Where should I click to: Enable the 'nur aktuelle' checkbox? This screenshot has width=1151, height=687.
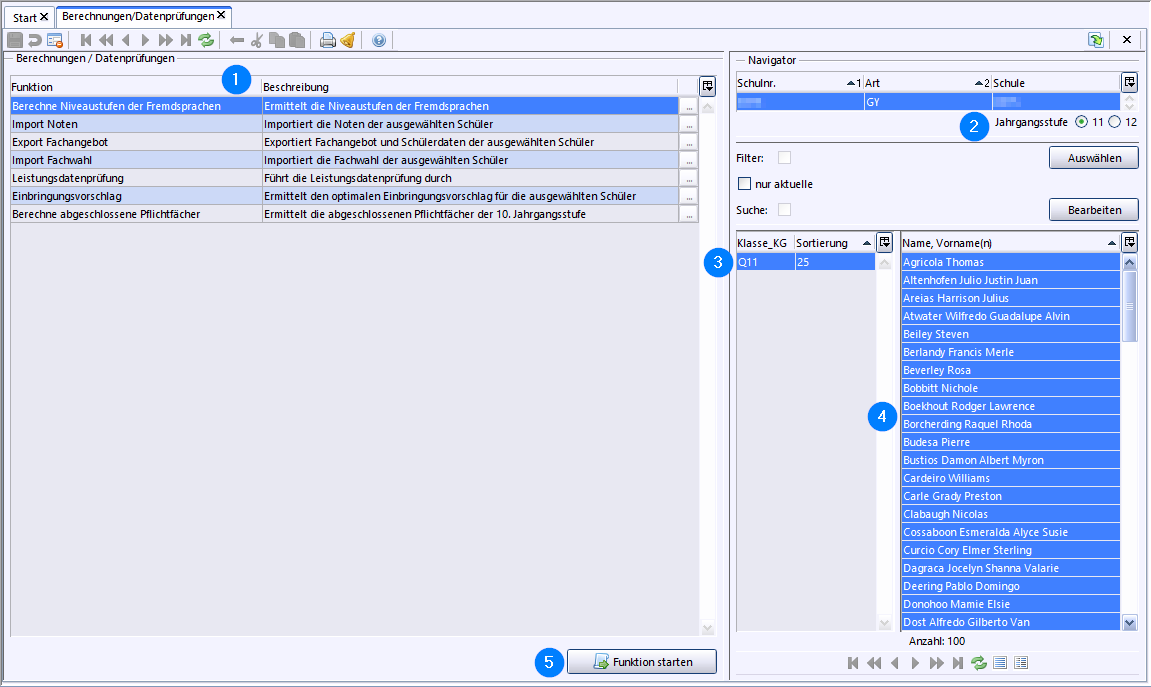pos(744,183)
